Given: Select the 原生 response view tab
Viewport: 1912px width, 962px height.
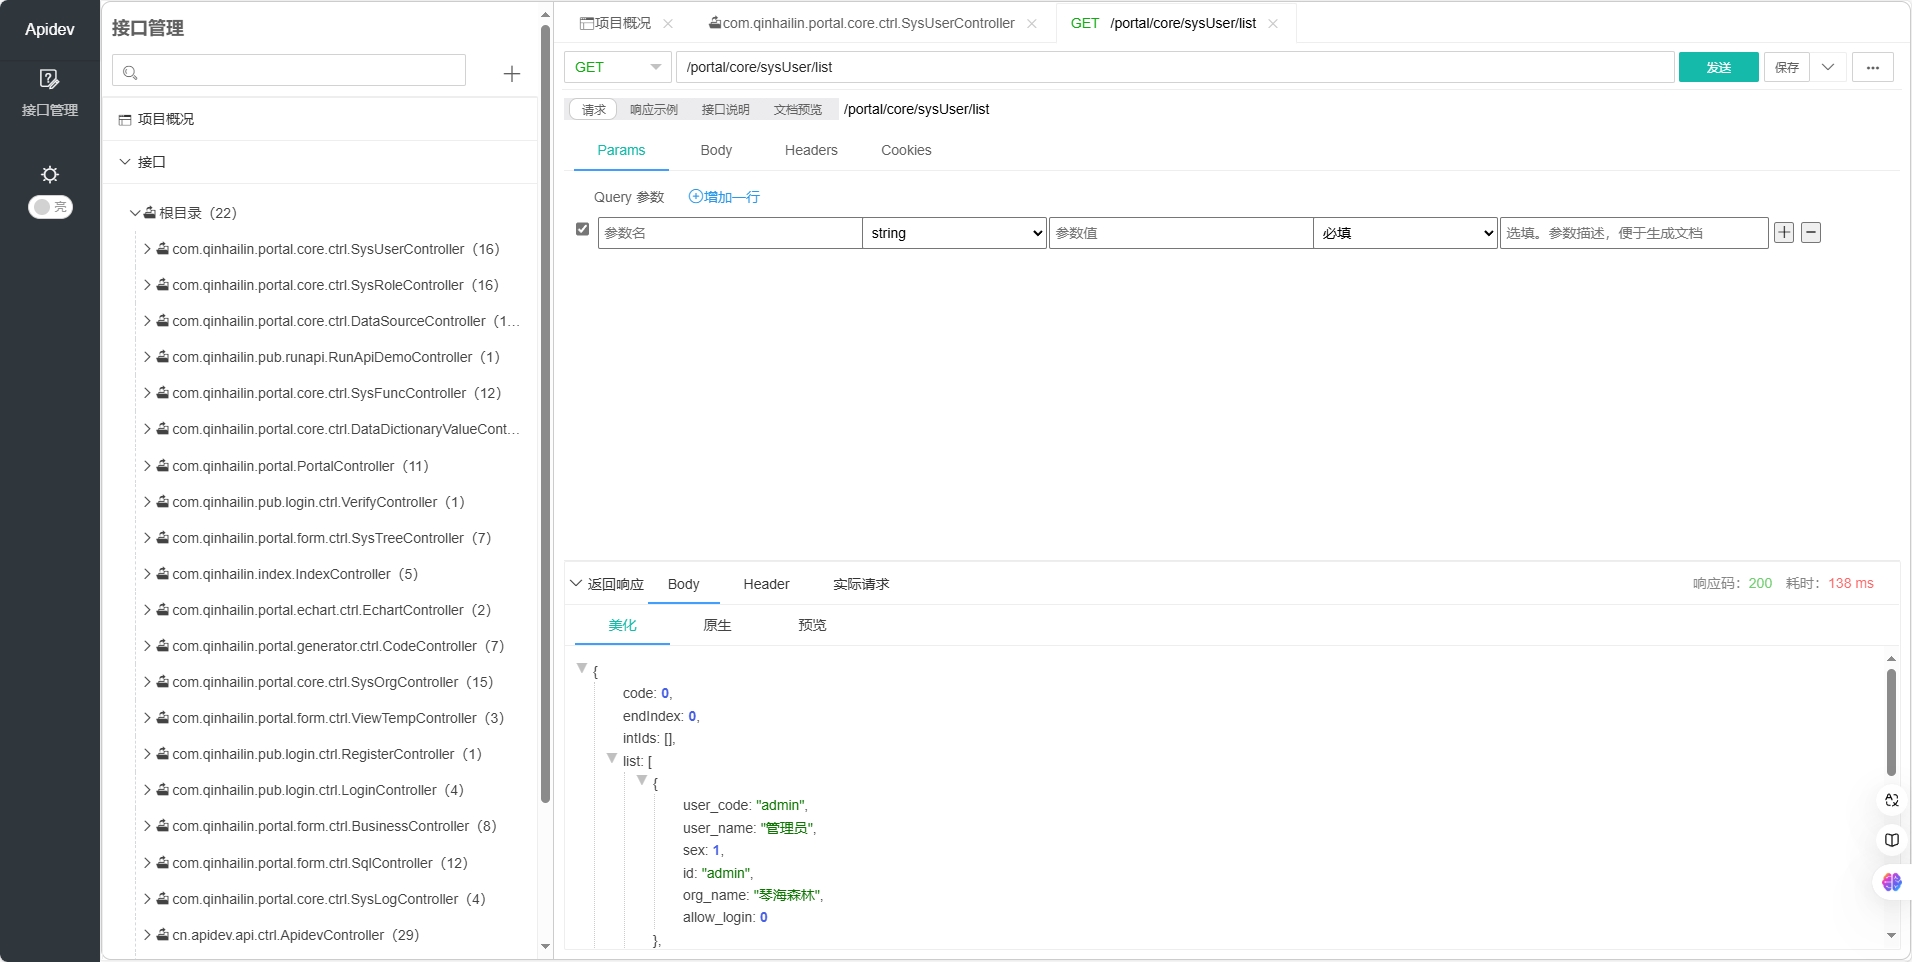Looking at the screenshot, I should pos(717,625).
